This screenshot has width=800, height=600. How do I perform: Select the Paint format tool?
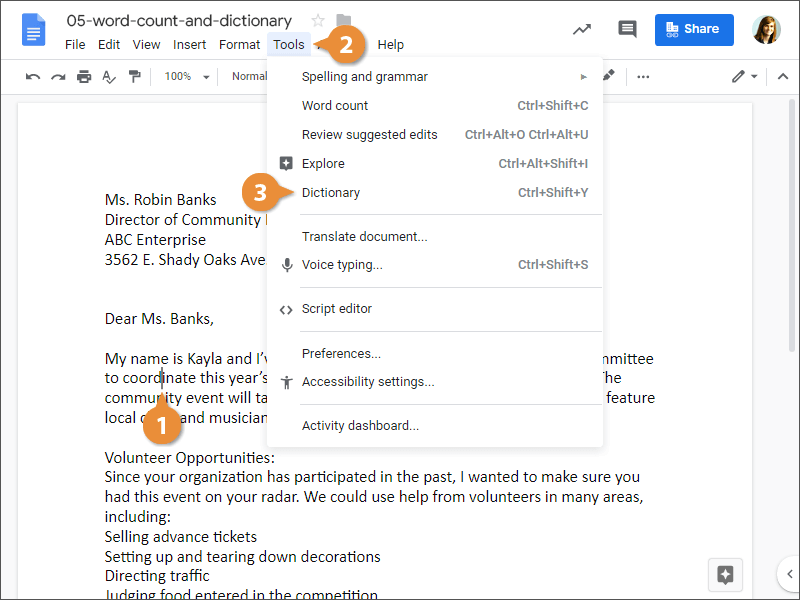(135, 76)
